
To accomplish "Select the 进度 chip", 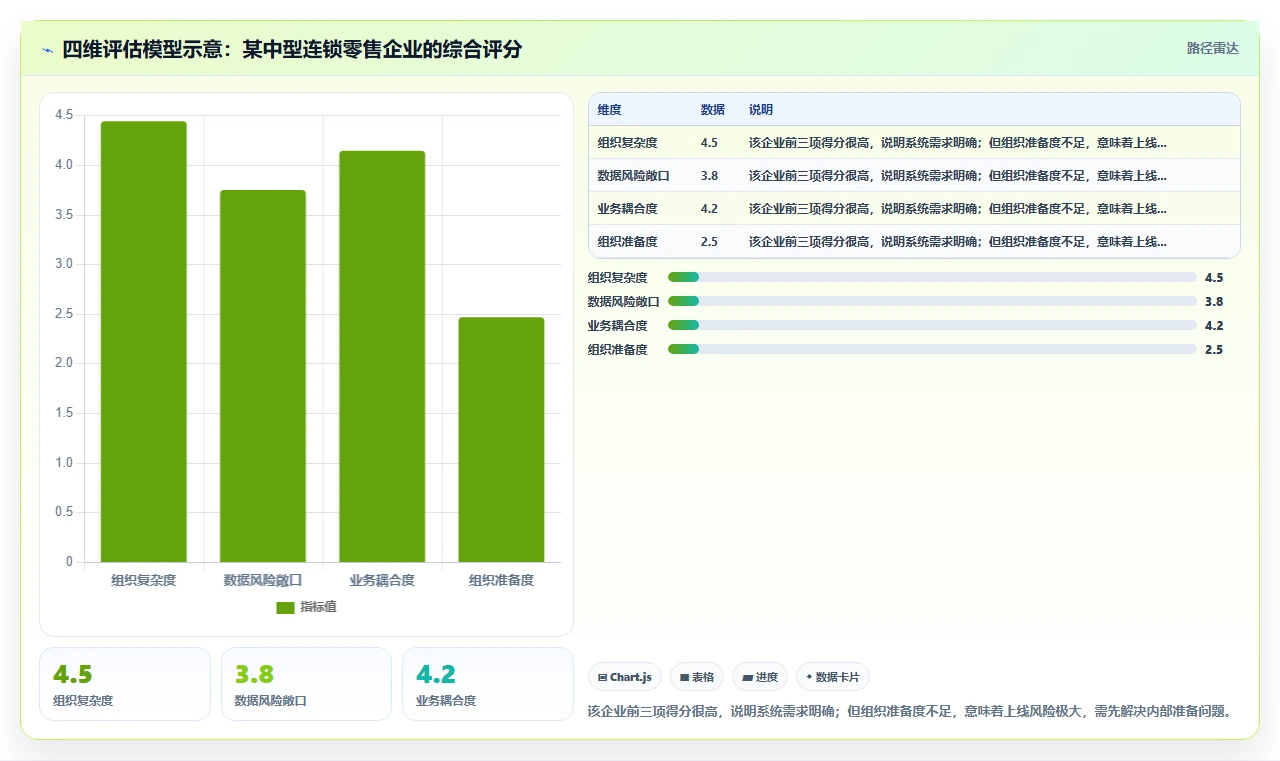I will 760,677.
